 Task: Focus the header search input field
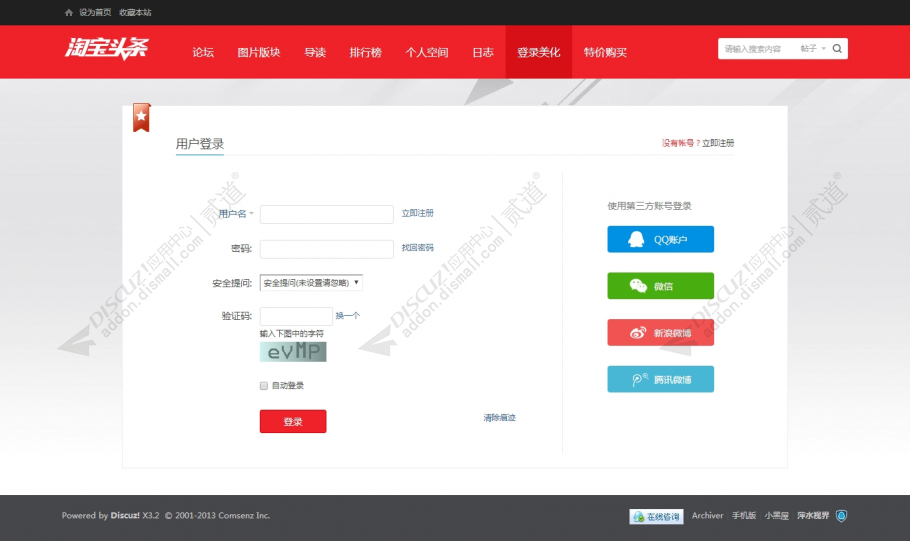(756, 49)
